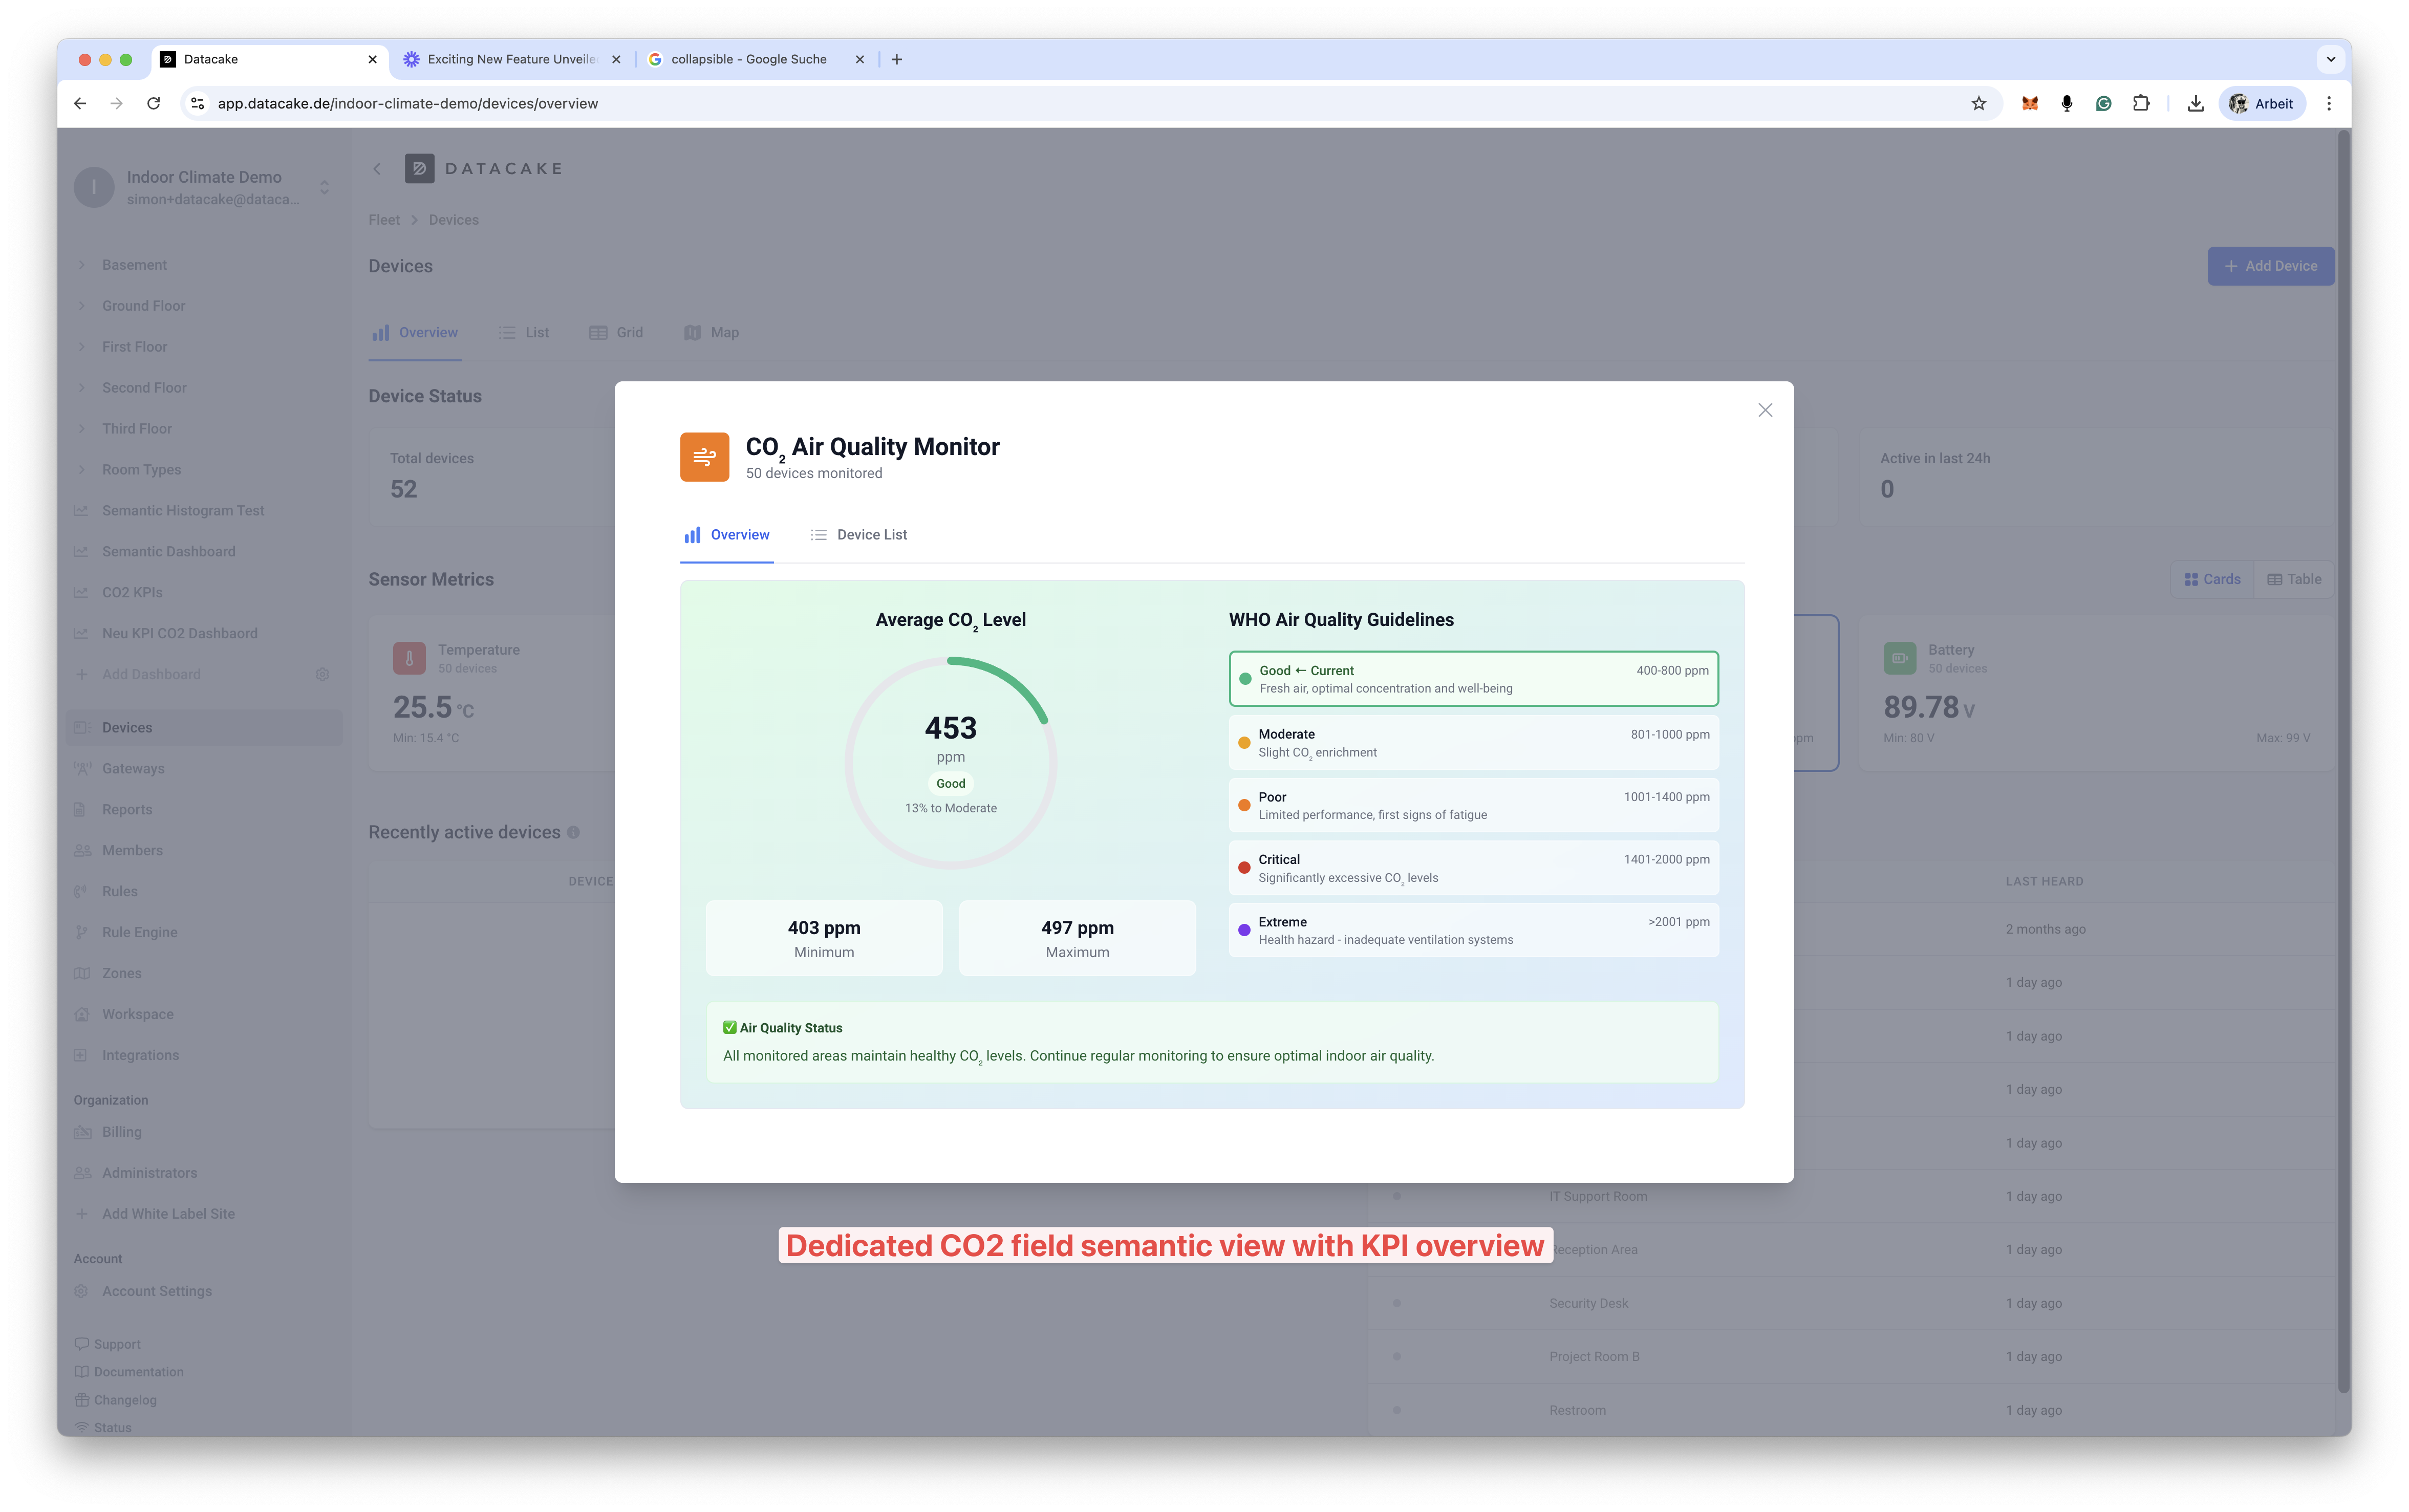The height and width of the screenshot is (1512, 2409).
Task: Reload the page
Action: click(x=153, y=103)
